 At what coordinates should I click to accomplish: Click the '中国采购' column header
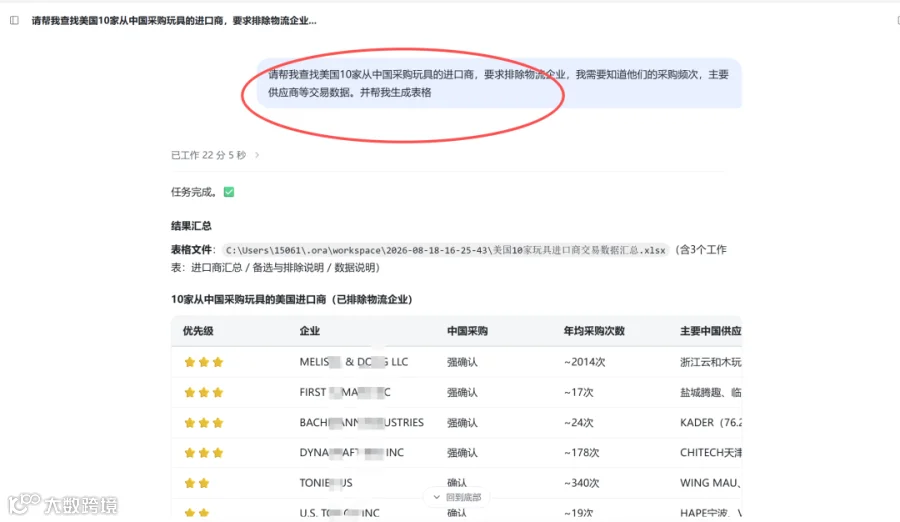467,331
